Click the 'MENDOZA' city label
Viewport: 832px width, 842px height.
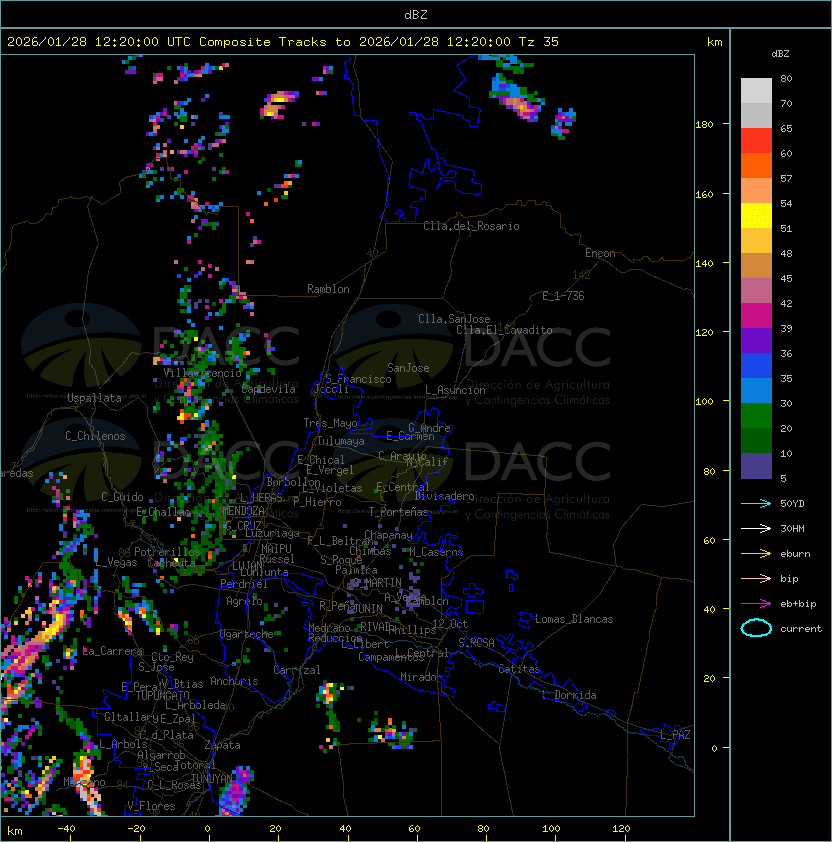click(243, 510)
